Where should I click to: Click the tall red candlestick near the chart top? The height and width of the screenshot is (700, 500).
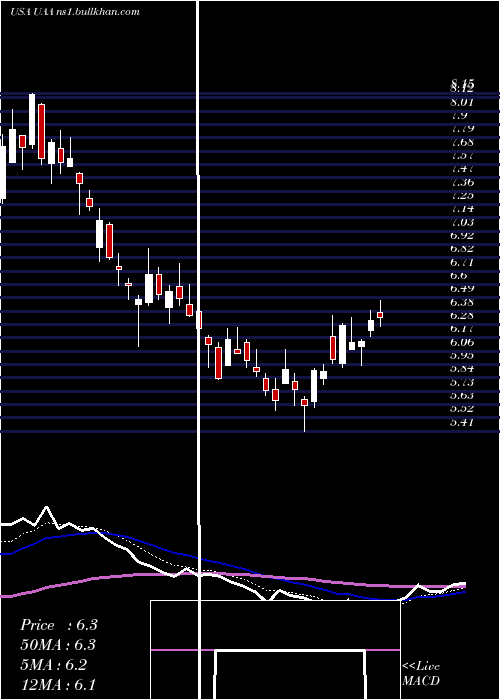42,131
